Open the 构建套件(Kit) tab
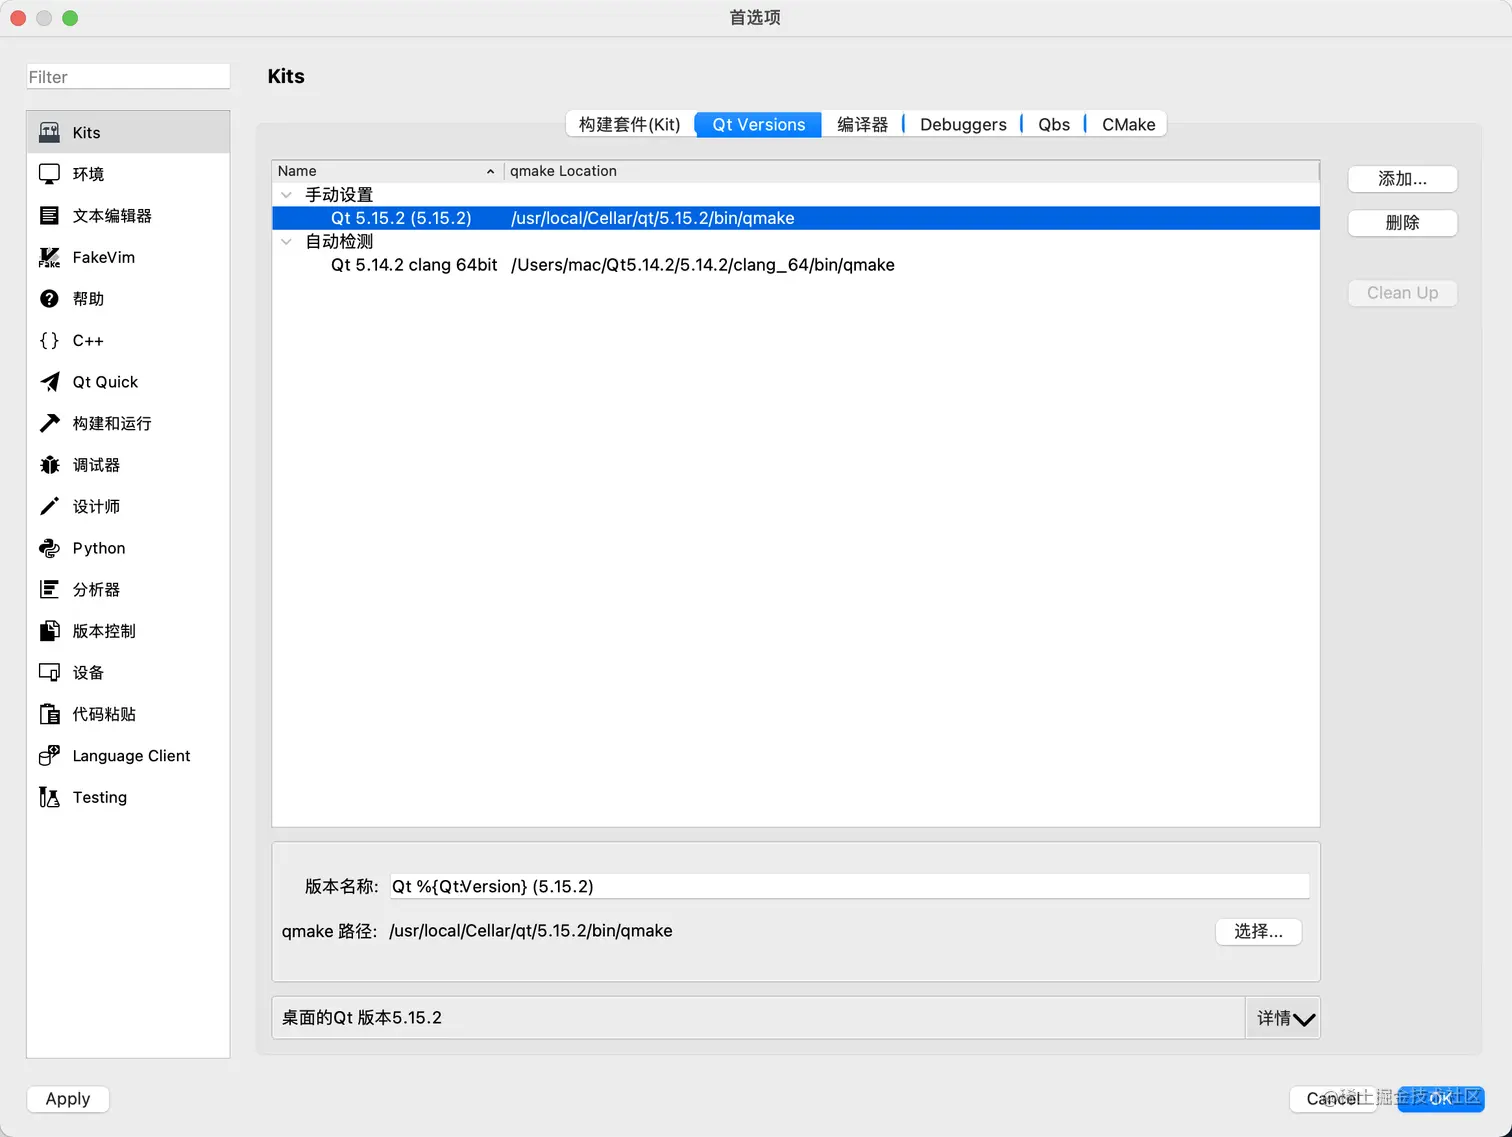 [630, 124]
